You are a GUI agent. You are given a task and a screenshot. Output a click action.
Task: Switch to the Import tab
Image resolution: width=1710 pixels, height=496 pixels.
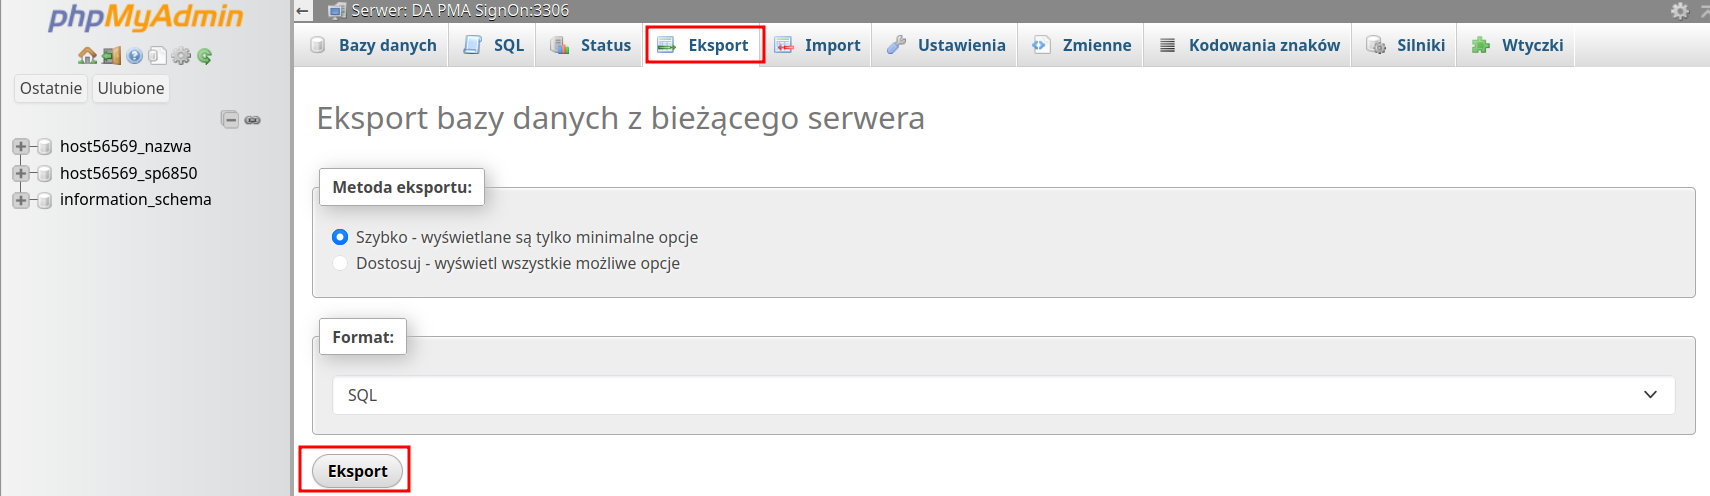click(817, 45)
